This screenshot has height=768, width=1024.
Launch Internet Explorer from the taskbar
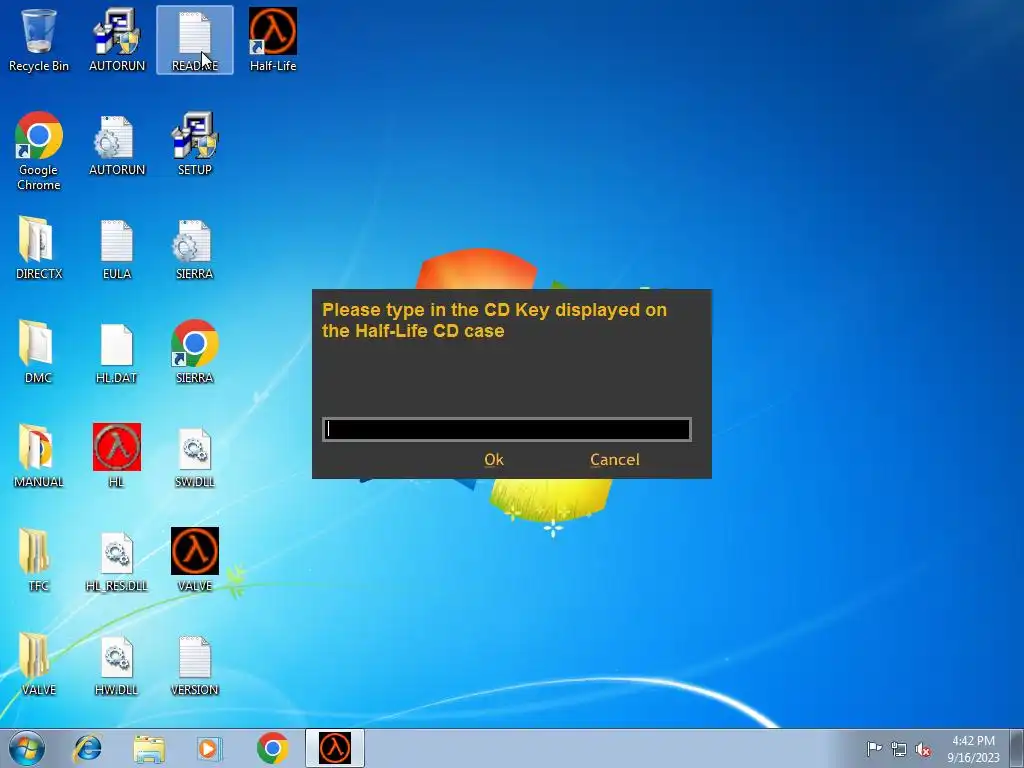[88, 748]
